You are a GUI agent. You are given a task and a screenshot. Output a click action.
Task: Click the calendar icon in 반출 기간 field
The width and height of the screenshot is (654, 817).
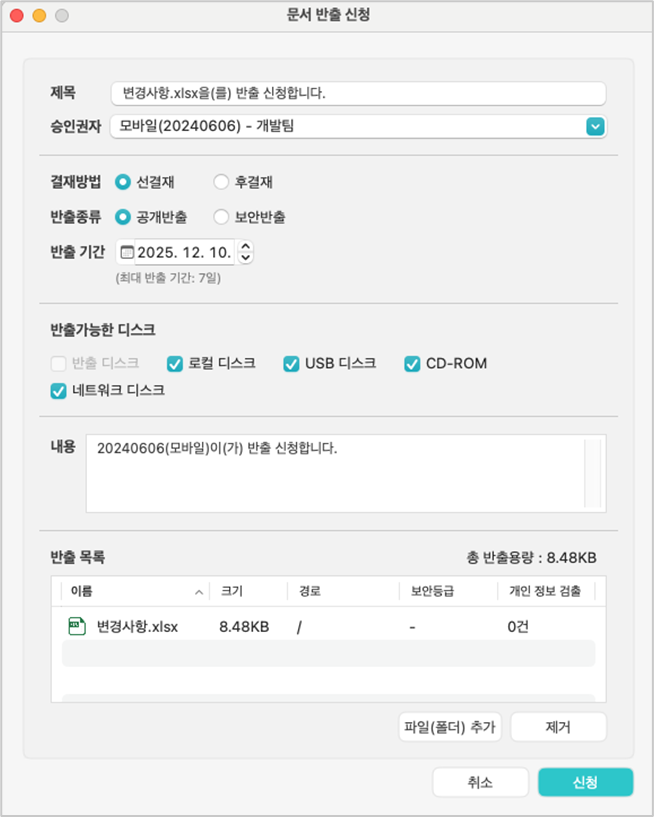(x=127, y=252)
